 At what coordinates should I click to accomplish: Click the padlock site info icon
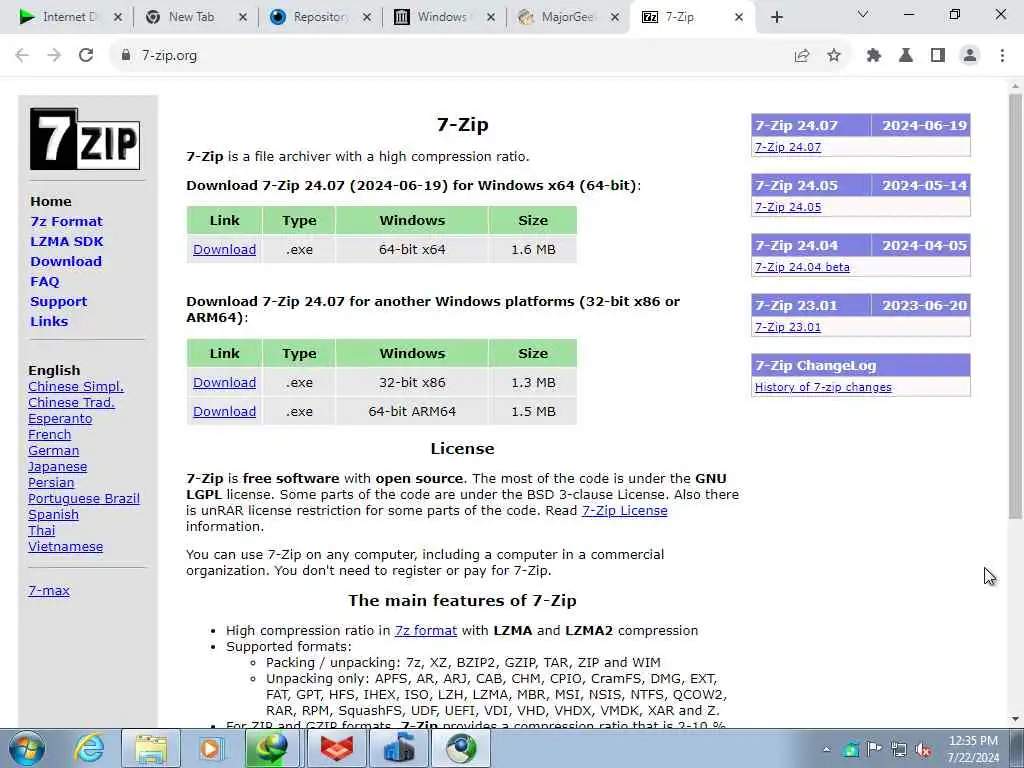126,56
